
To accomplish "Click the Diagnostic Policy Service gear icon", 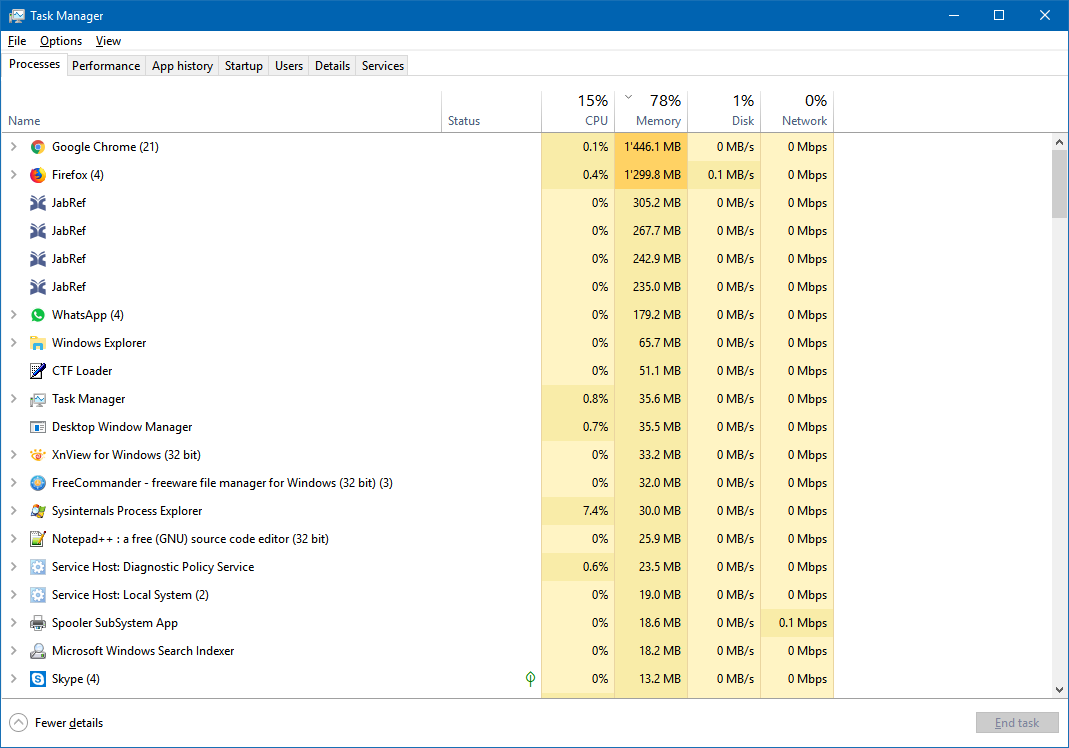I will pos(37,567).
